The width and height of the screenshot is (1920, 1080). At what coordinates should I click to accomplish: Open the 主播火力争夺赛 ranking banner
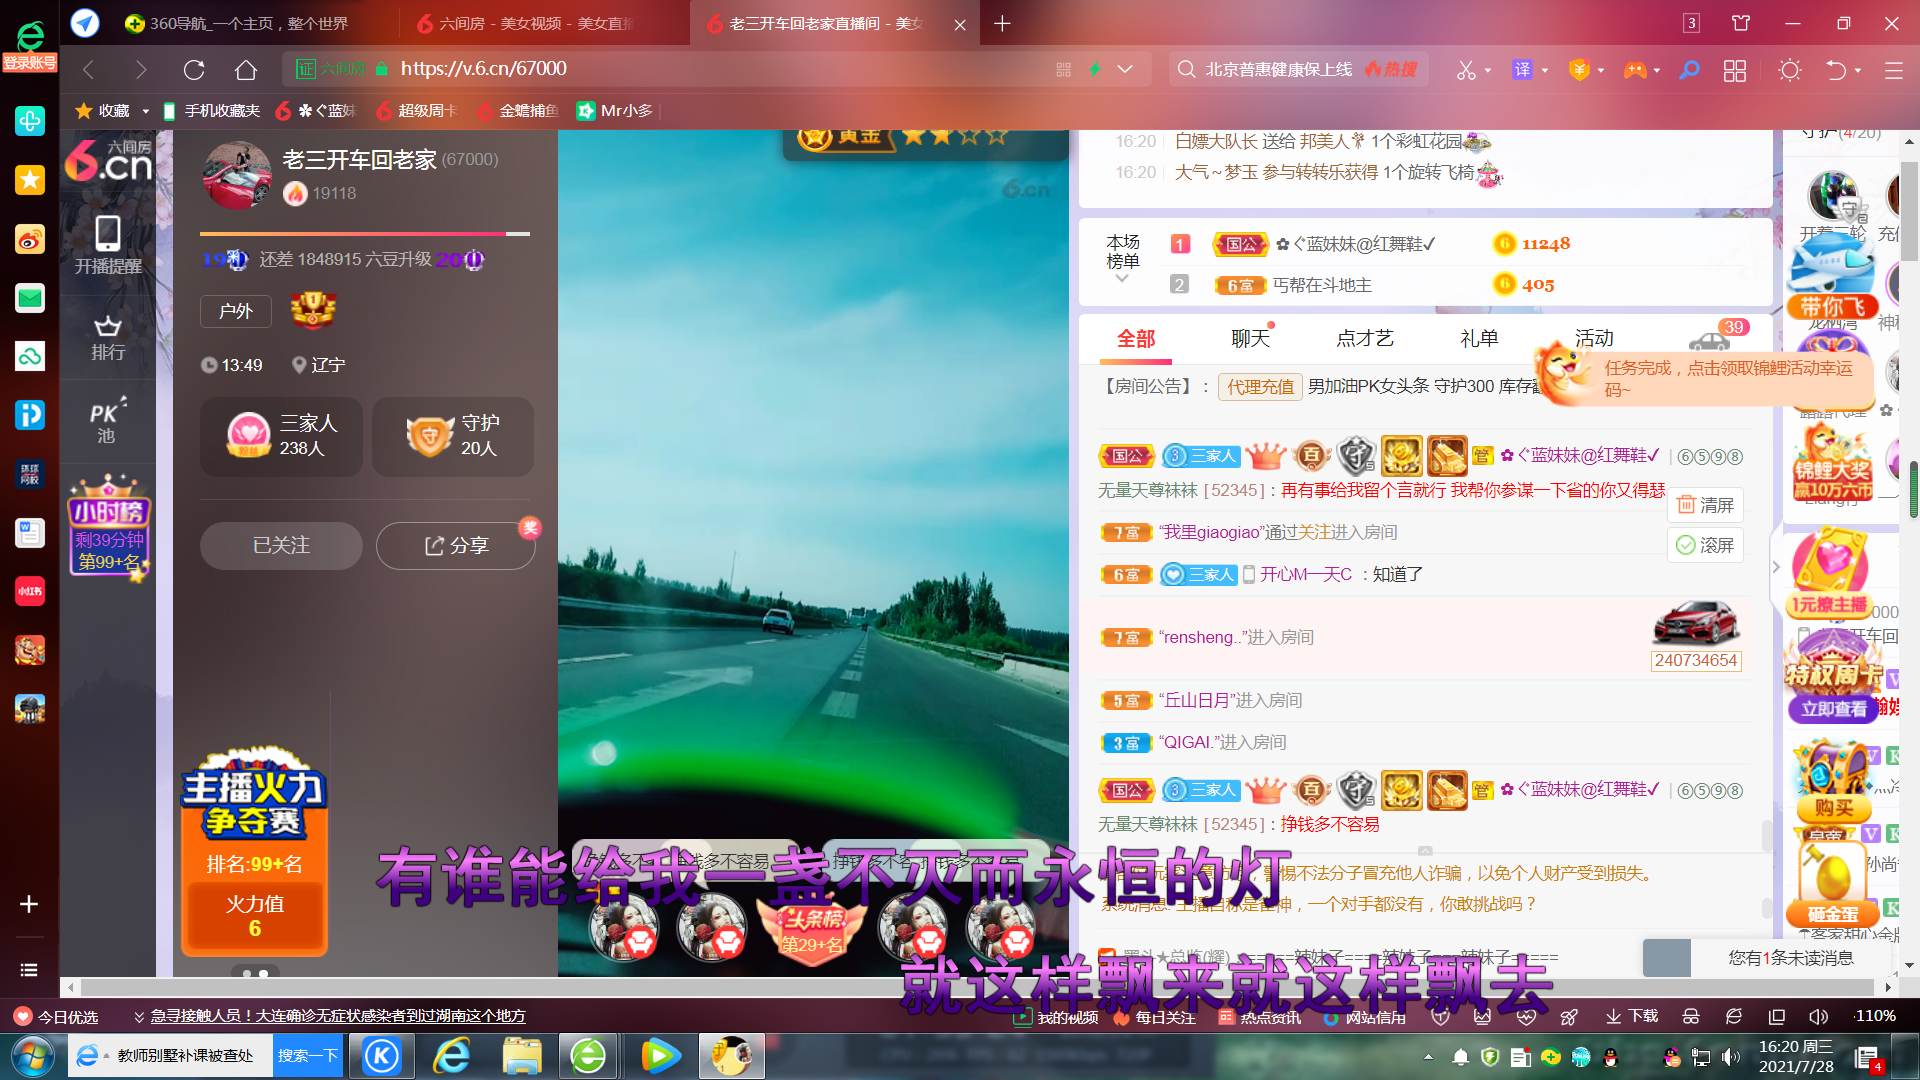(x=254, y=852)
